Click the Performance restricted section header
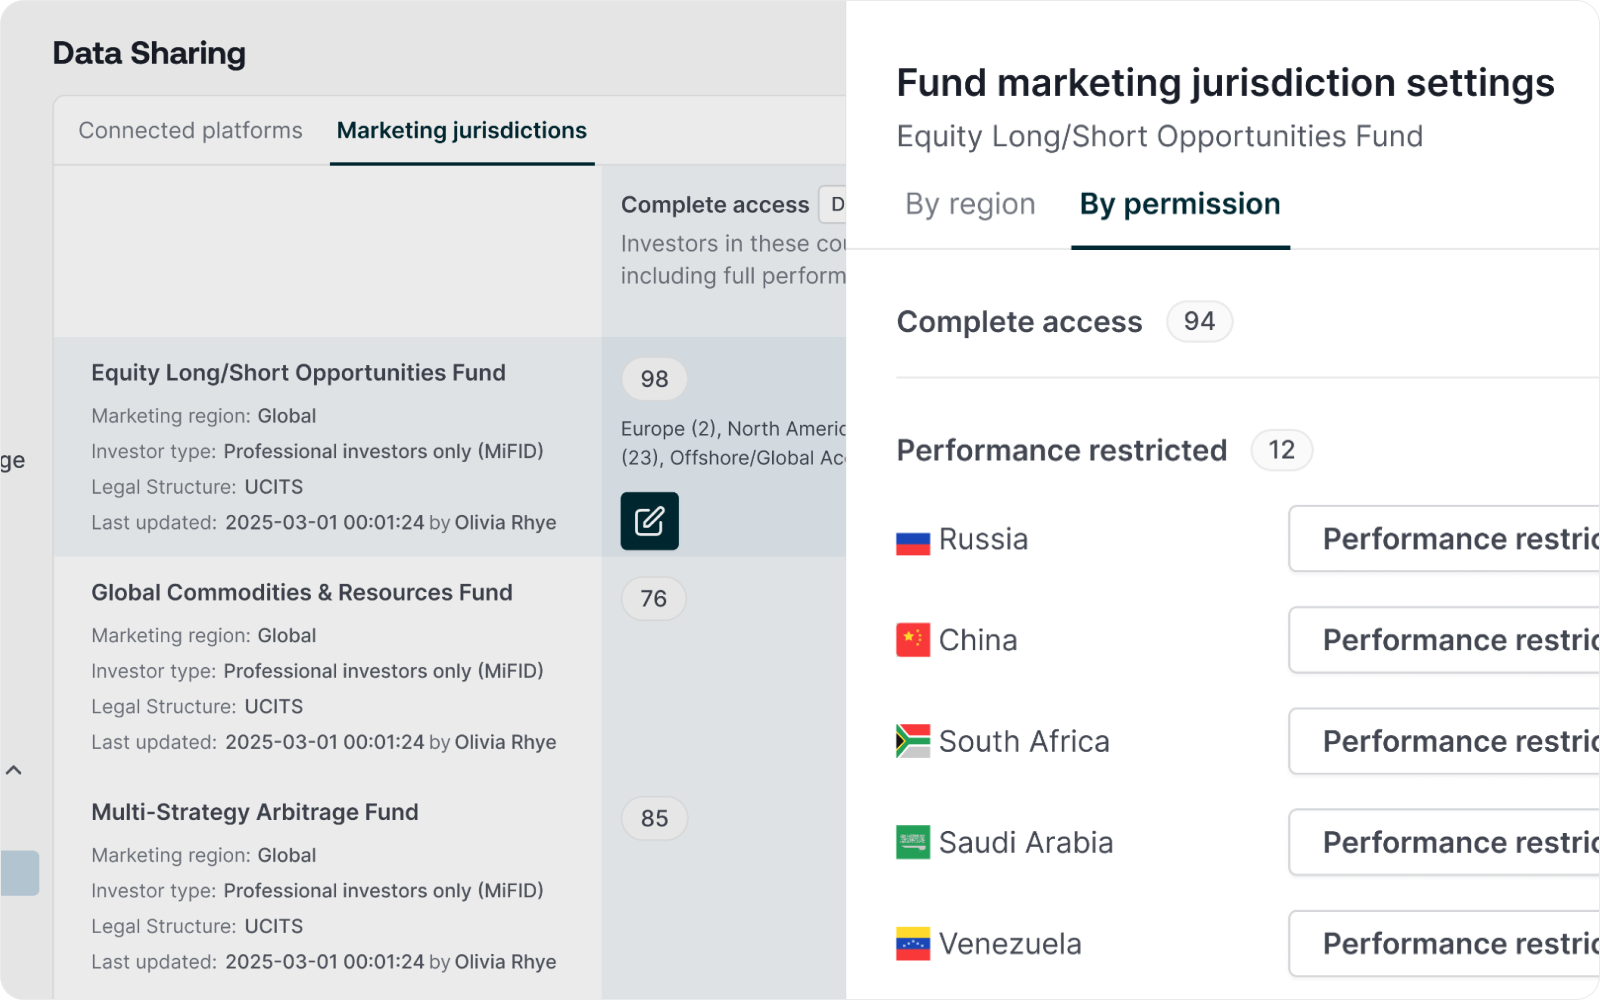This screenshot has width=1600, height=1000. pos(1061,451)
